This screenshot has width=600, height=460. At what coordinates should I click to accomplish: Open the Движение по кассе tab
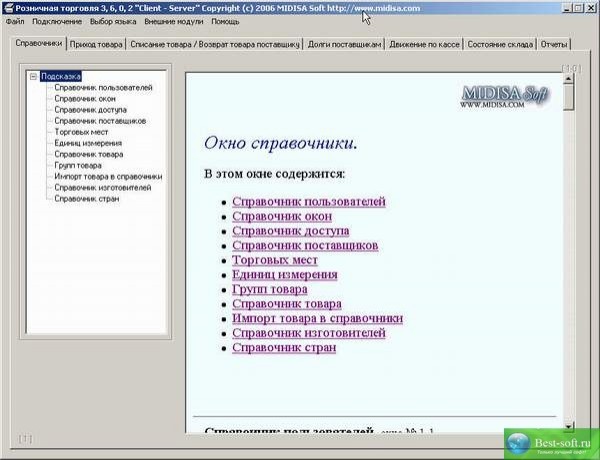point(424,44)
